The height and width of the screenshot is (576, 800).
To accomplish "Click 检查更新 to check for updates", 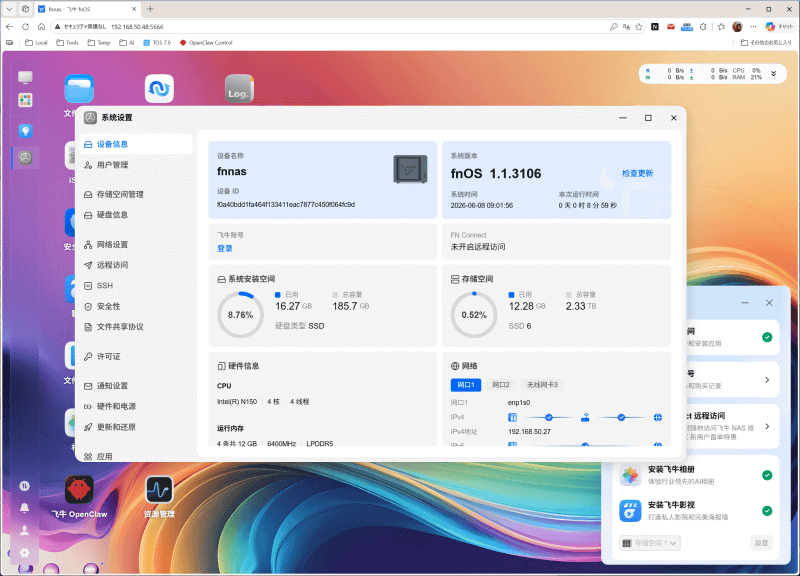I will pyautogui.click(x=637, y=173).
